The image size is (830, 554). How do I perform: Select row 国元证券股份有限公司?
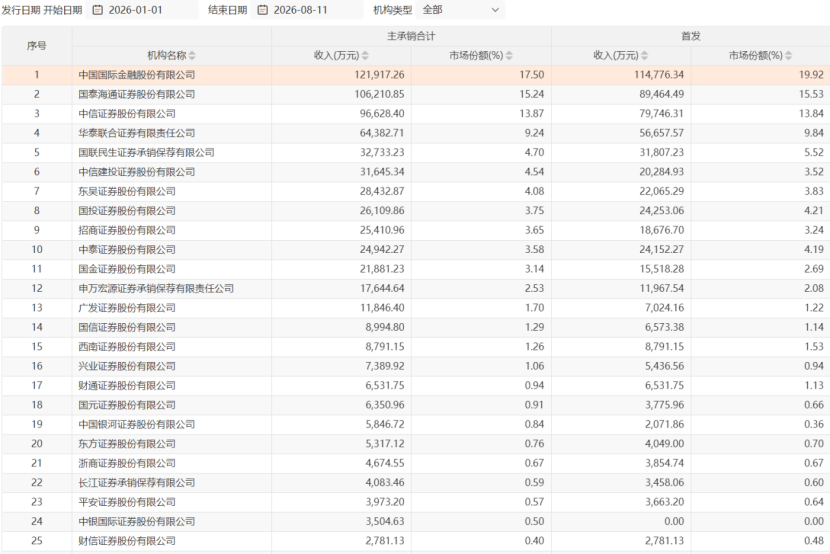pos(415,405)
